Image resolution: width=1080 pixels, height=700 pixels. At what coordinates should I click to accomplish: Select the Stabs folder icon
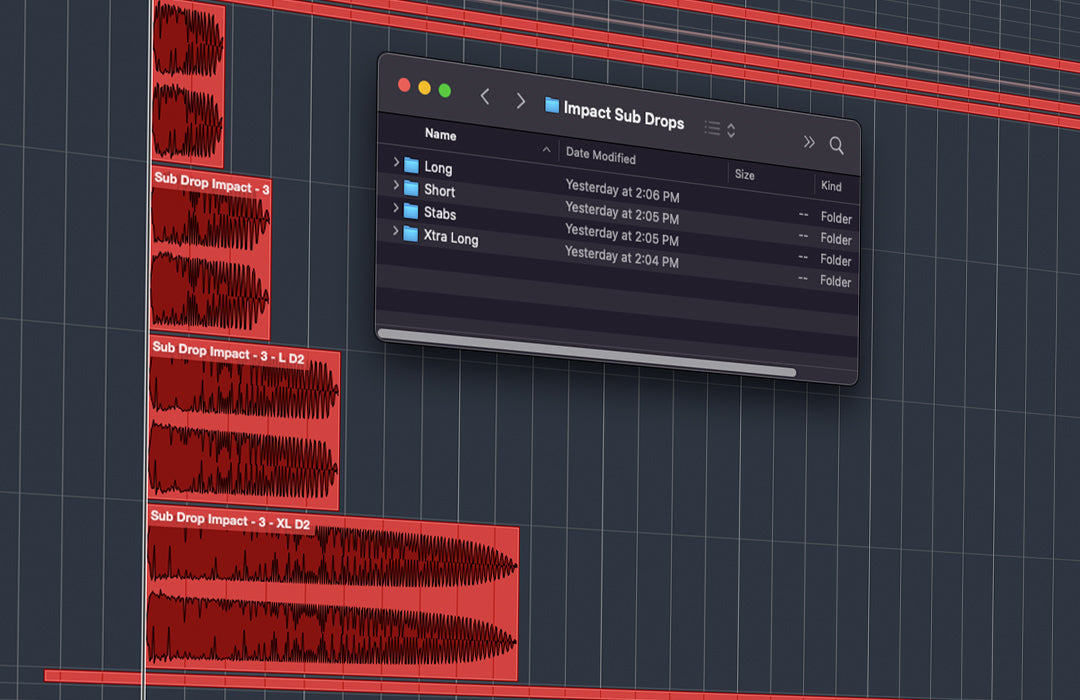(411, 211)
